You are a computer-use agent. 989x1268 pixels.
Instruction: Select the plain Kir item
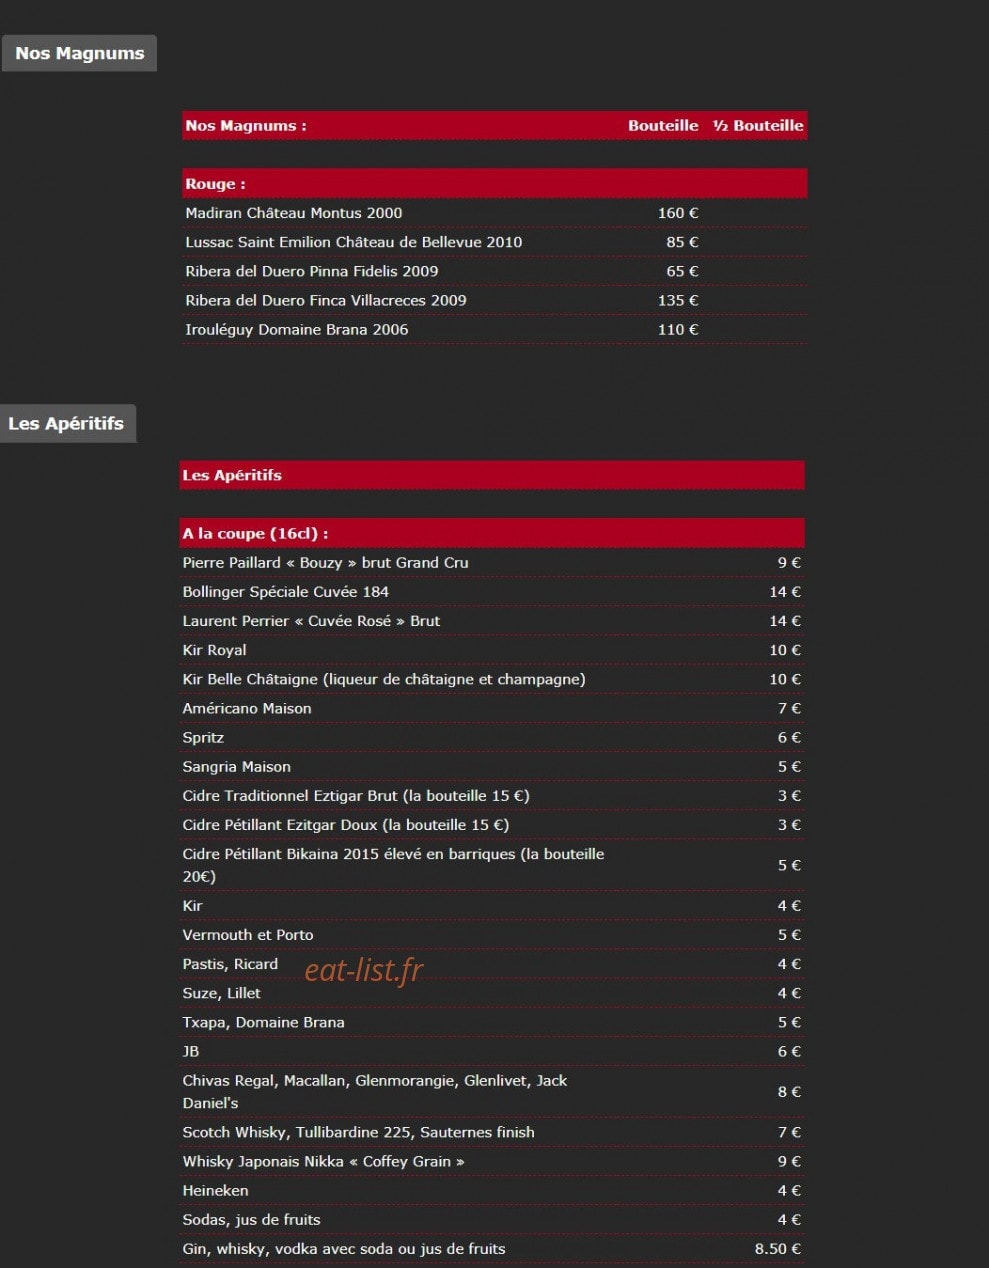(x=192, y=906)
